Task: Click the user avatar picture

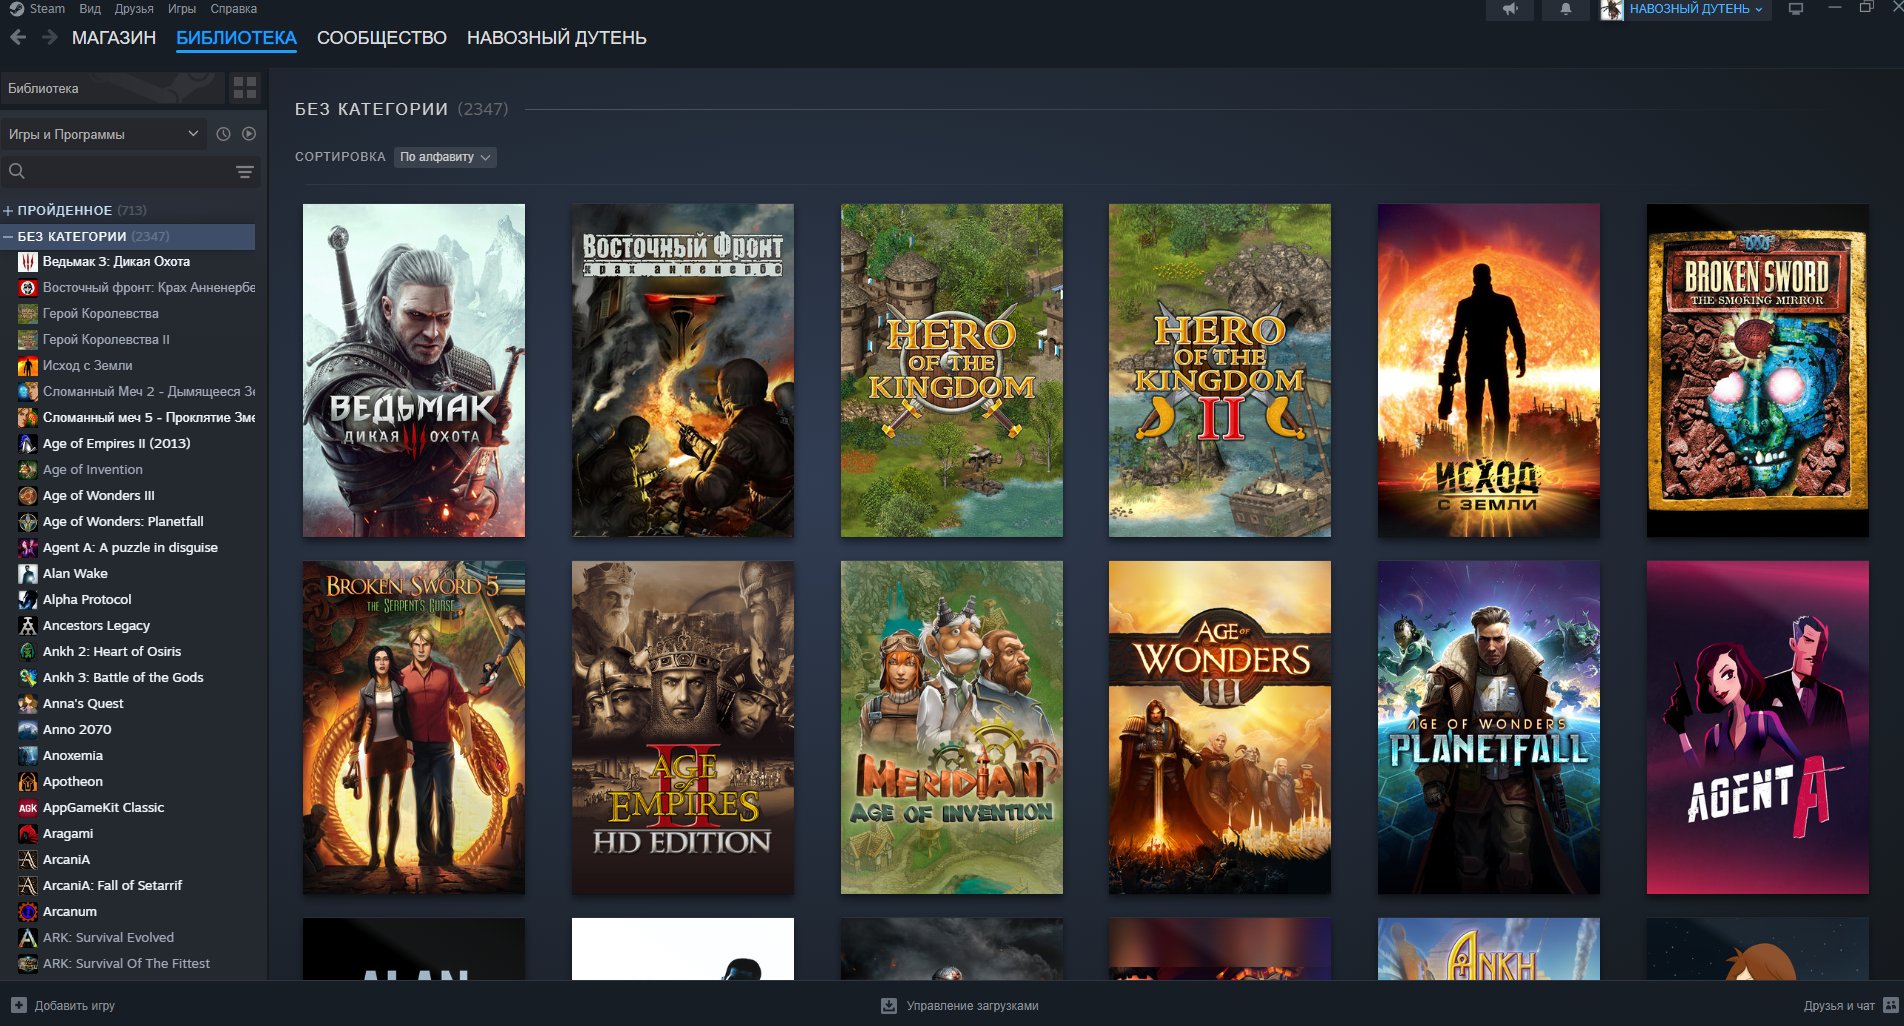Action: click(1612, 10)
